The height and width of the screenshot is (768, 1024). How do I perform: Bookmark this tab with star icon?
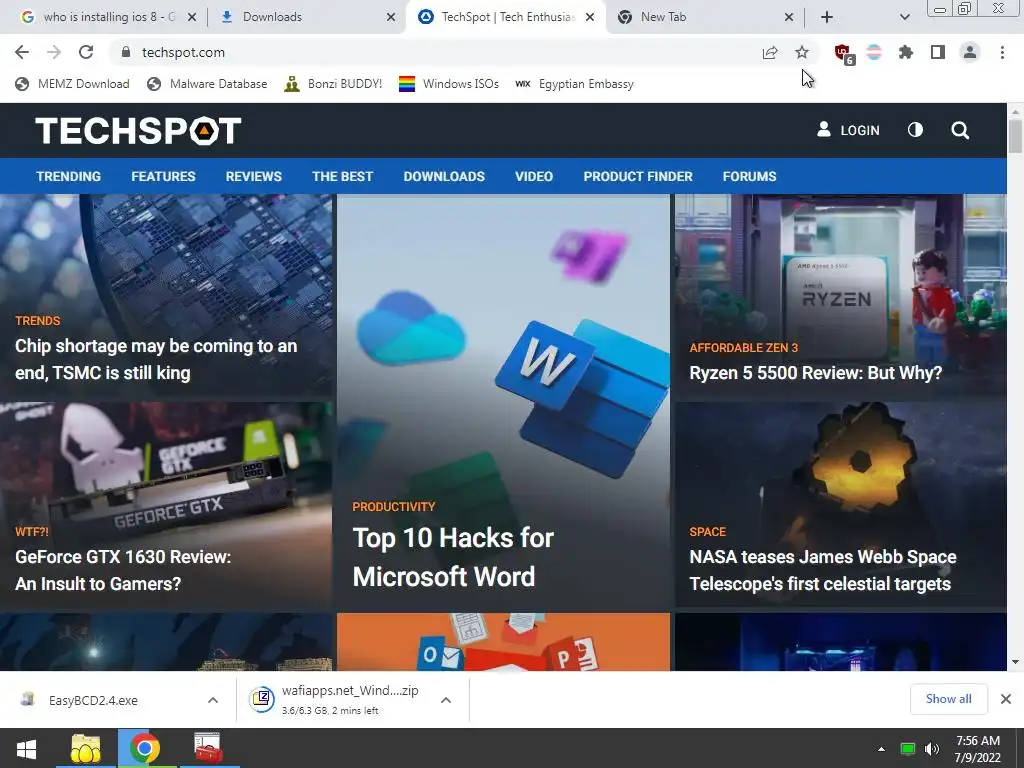pyautogui.click(x=802, y=52)
